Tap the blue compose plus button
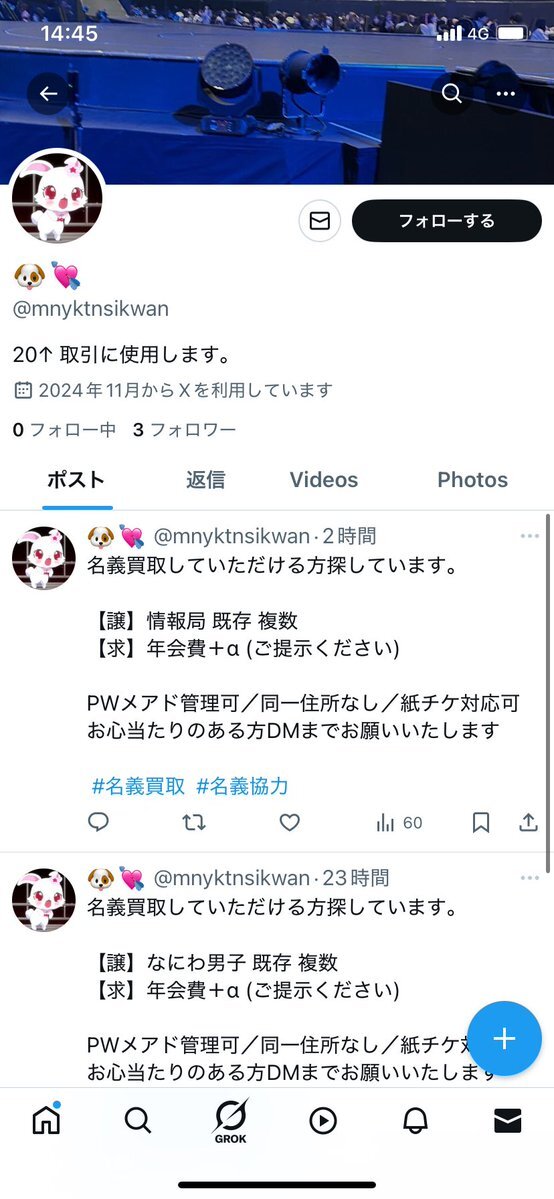Image resolution: width=554 pixels, height=1199 pixels. pyautogui.click(x=504, y=1038)
